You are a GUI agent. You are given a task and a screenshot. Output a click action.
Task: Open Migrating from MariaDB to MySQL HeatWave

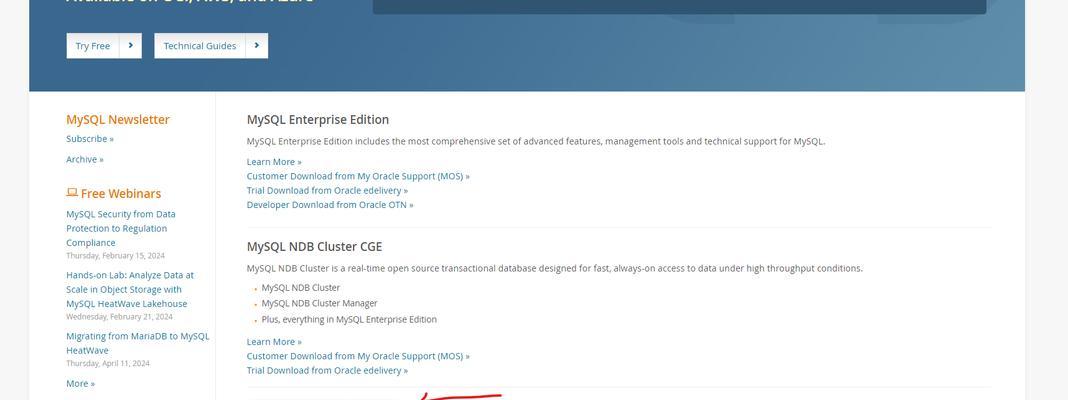138,343
